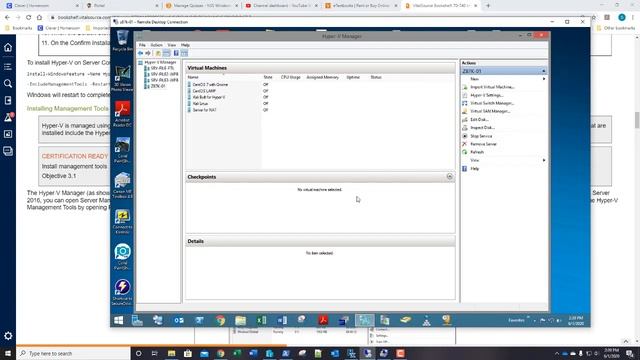Select the CentOS 7 with Gnome virtual machine
640x360 pixels.
(x=208, y=84)
